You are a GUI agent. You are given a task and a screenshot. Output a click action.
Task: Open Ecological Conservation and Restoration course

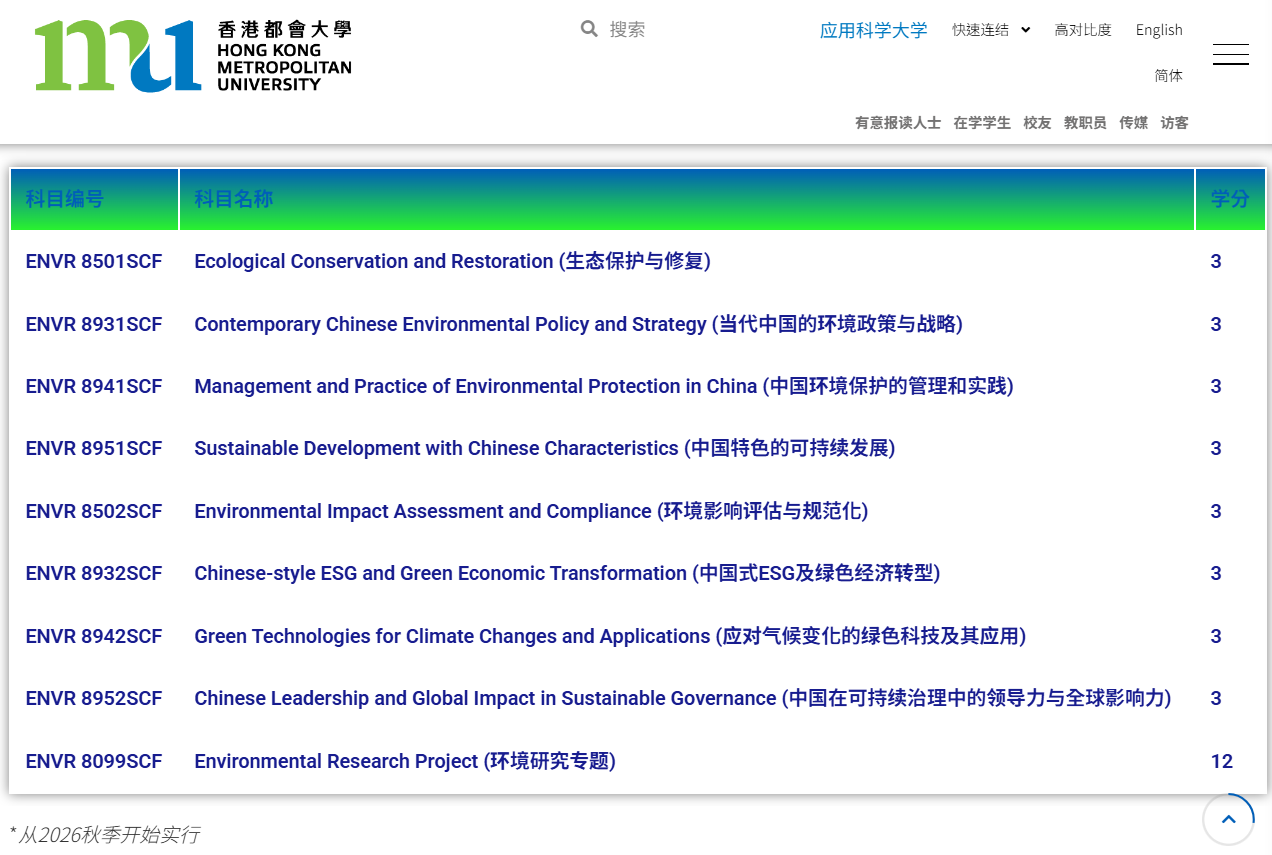point(452,261)
